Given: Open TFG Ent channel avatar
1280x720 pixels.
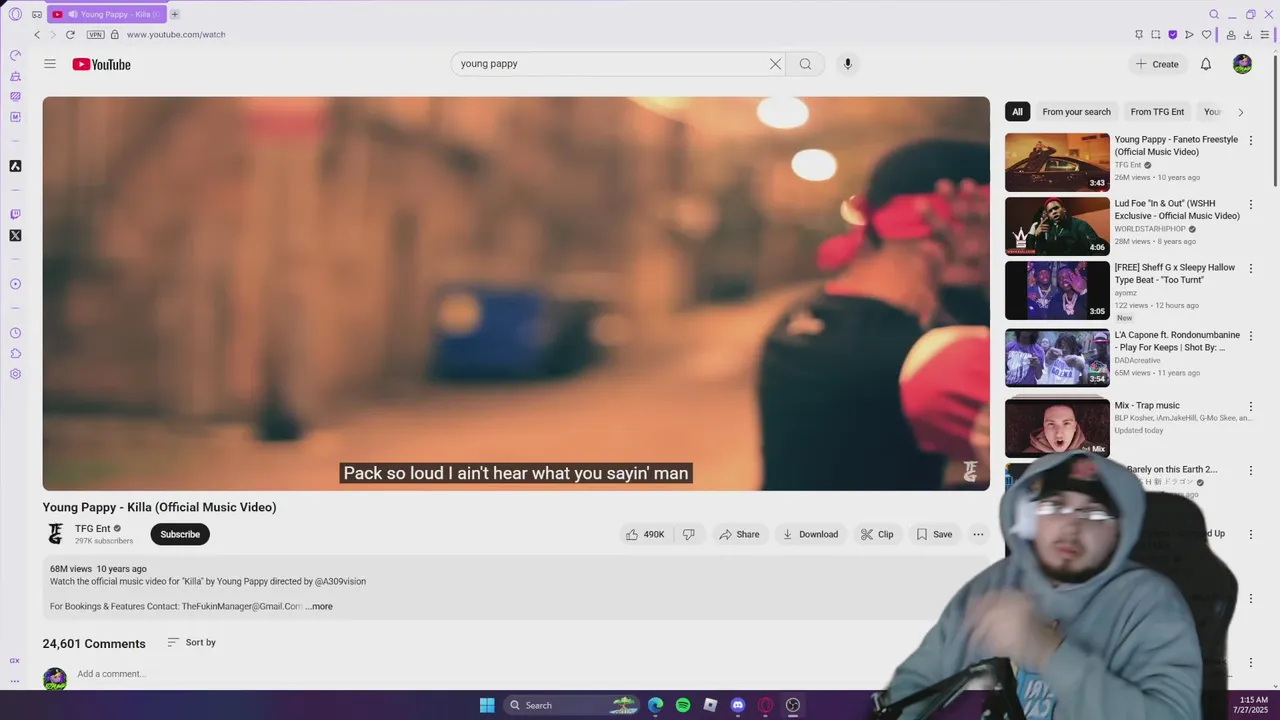Looking at the screenshot, I should tap(56, 534).
